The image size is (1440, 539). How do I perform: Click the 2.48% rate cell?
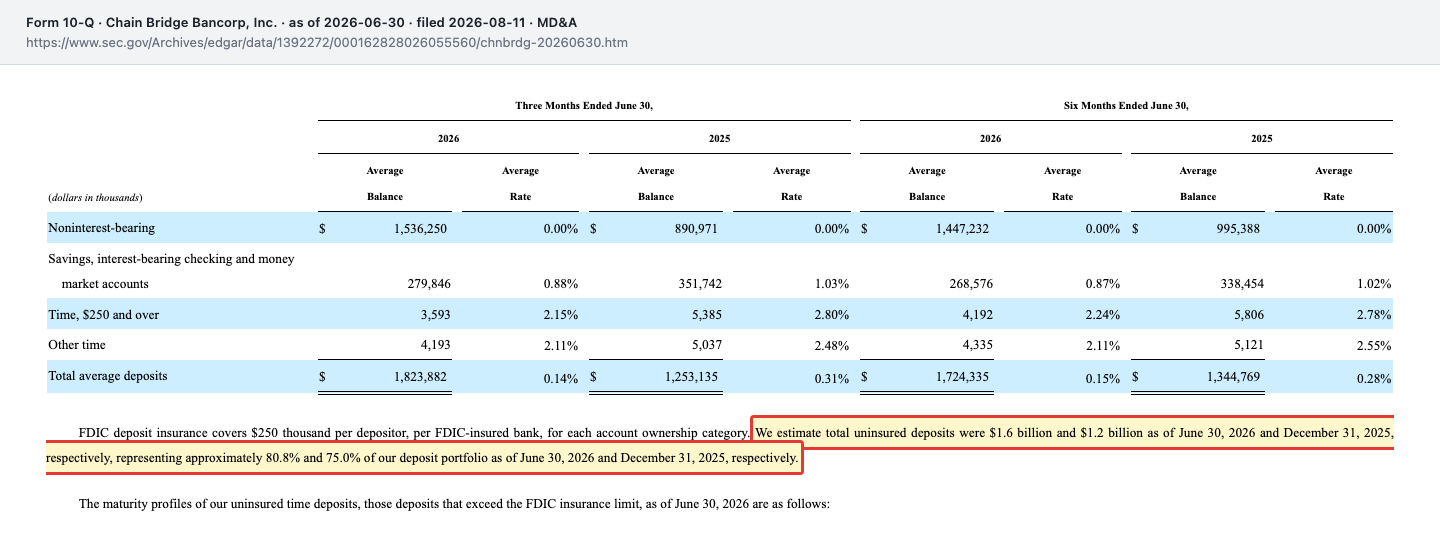tap(832, 345)
